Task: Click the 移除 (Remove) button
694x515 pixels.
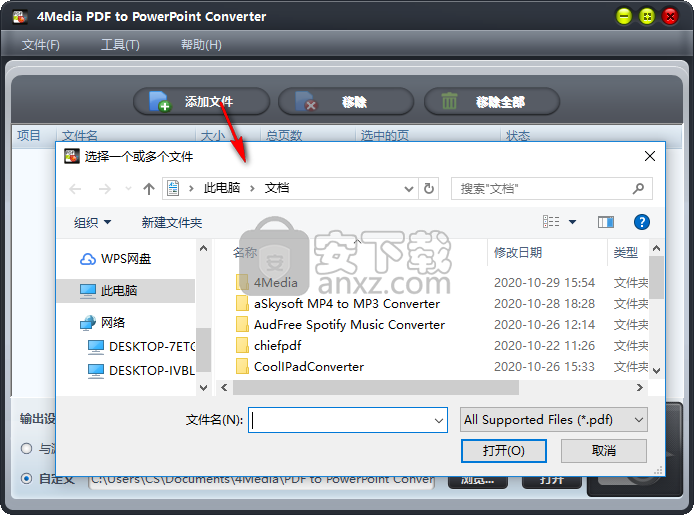Action: 346,102
